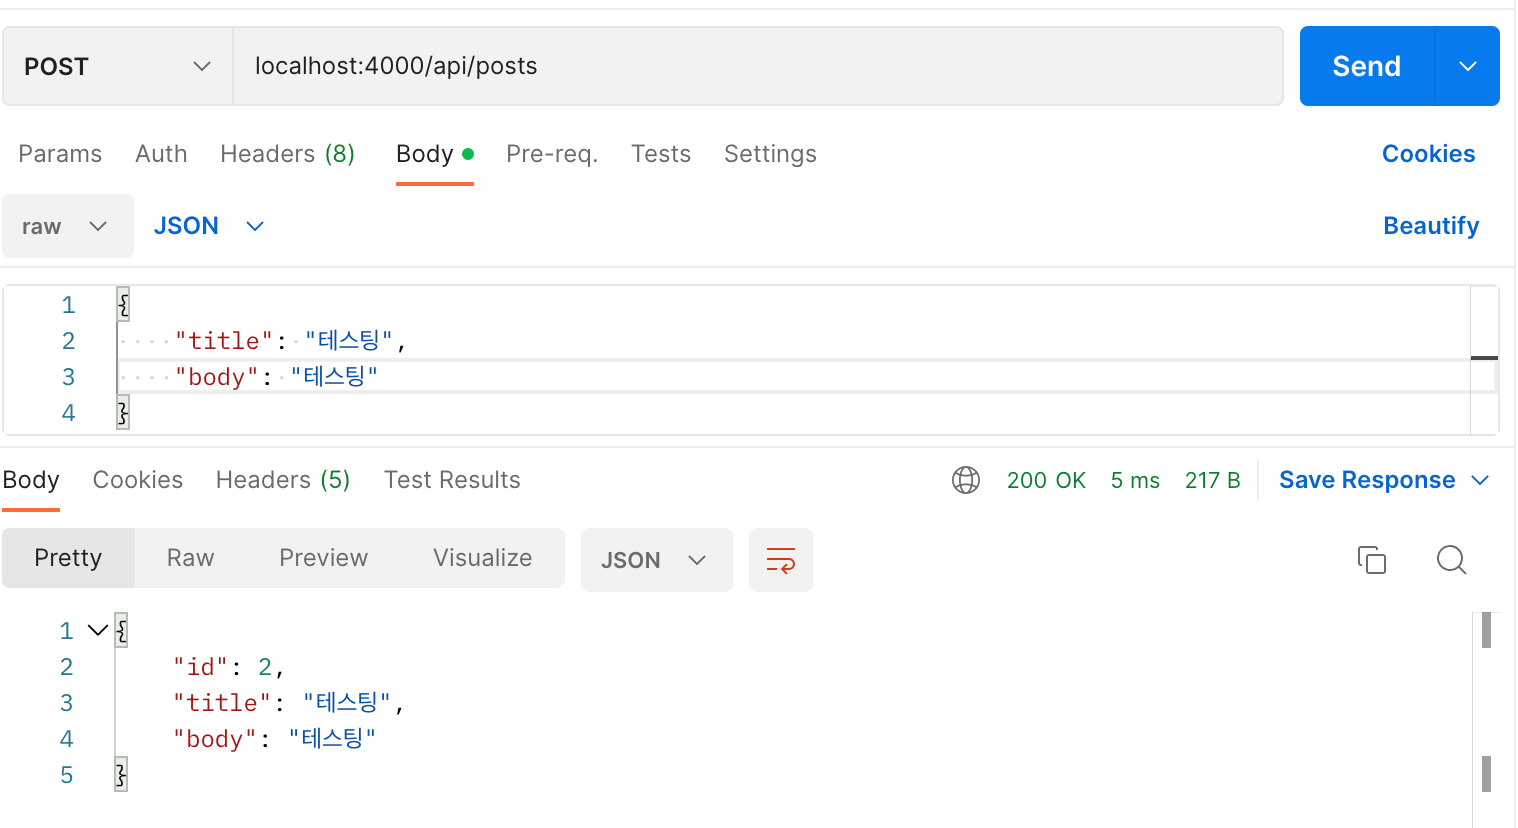Select the request Body tab
The height and width of the screenshot is (828, 1518).
tap(435, 154)
